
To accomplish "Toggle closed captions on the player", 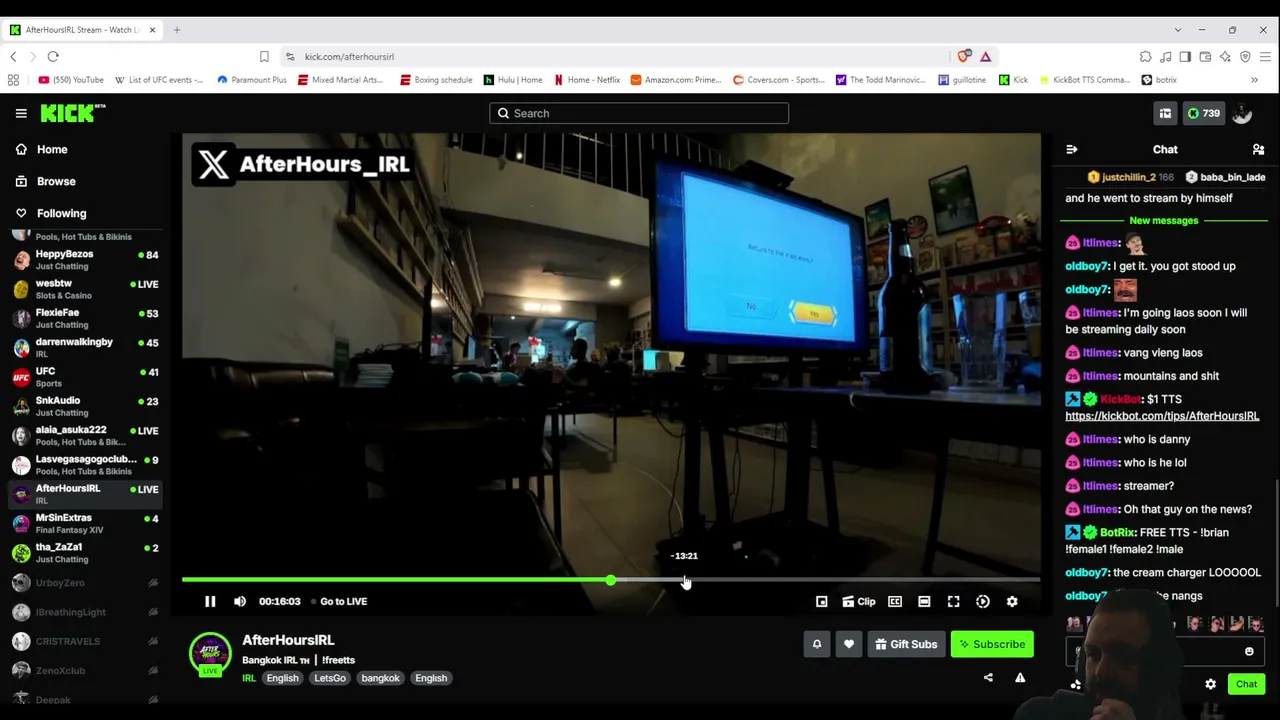I will pyautogui.click(x=895, y=601).
